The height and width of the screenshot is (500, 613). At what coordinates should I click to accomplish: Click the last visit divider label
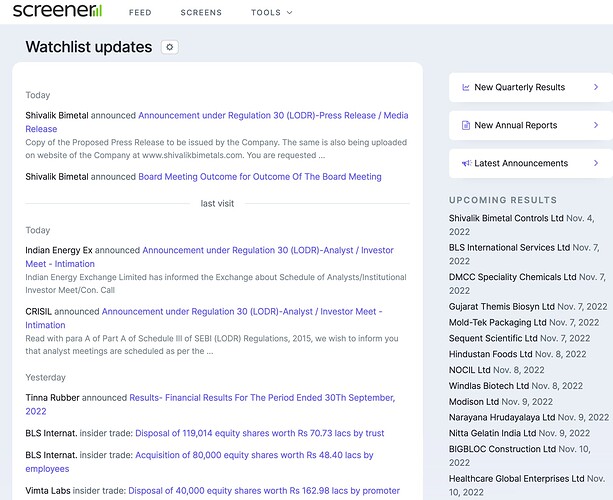pyautogui.click(x=217, y=203)
